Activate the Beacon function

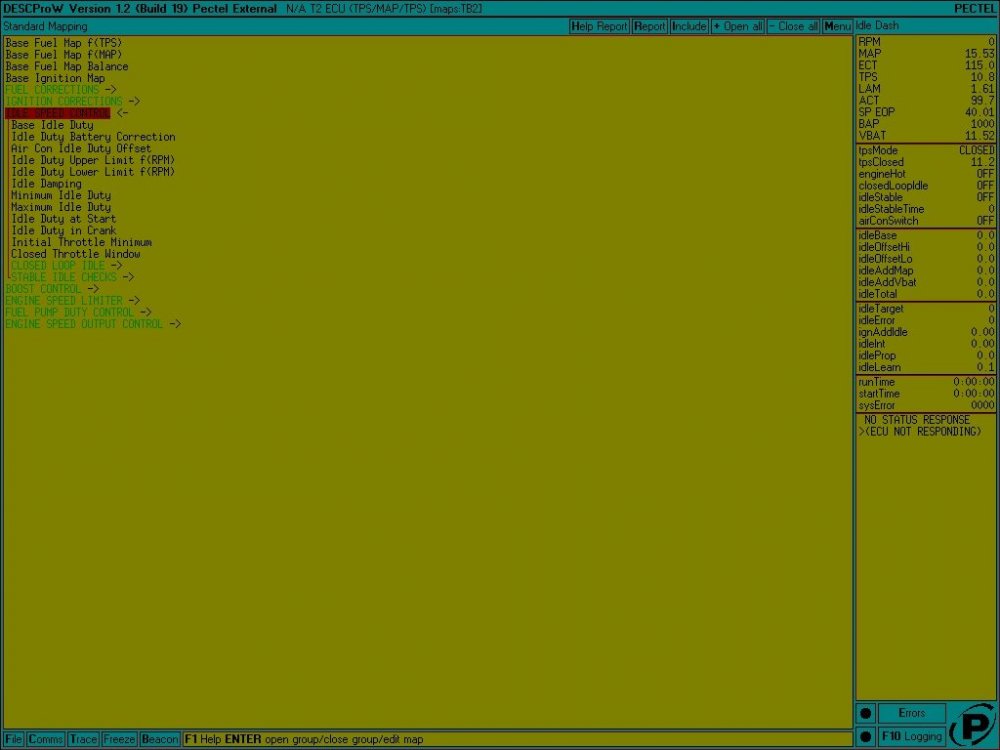click(x=159, y=739)
